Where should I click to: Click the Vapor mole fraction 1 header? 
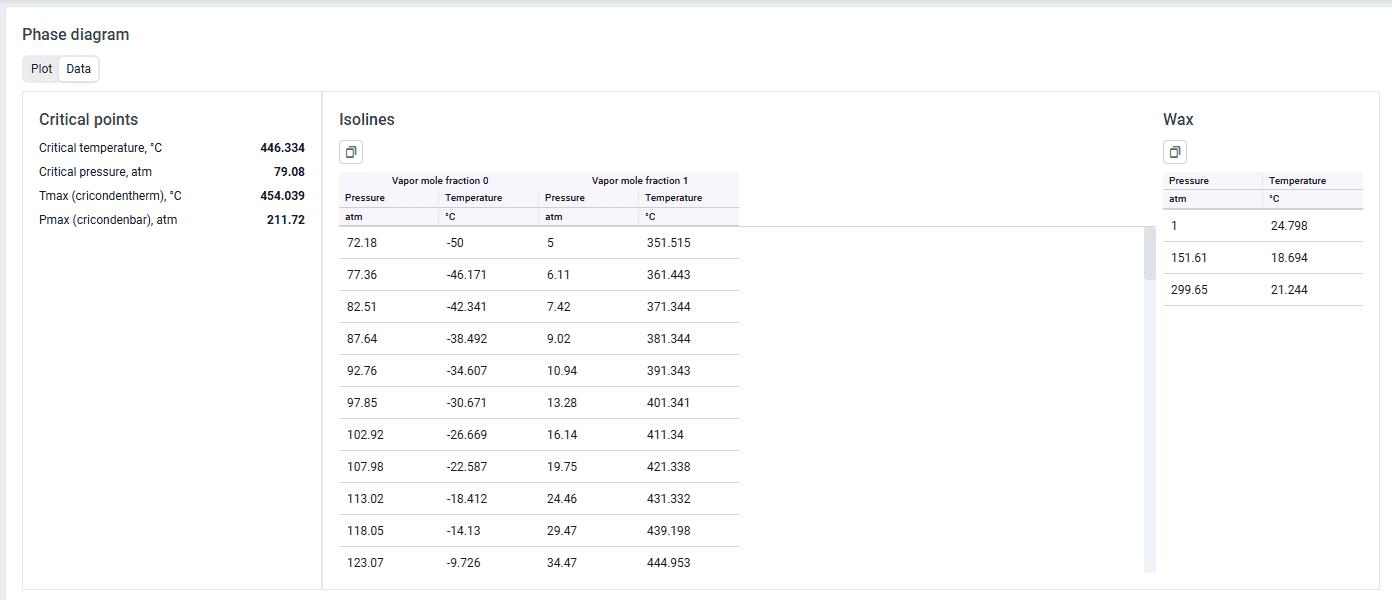coord(640,181)
